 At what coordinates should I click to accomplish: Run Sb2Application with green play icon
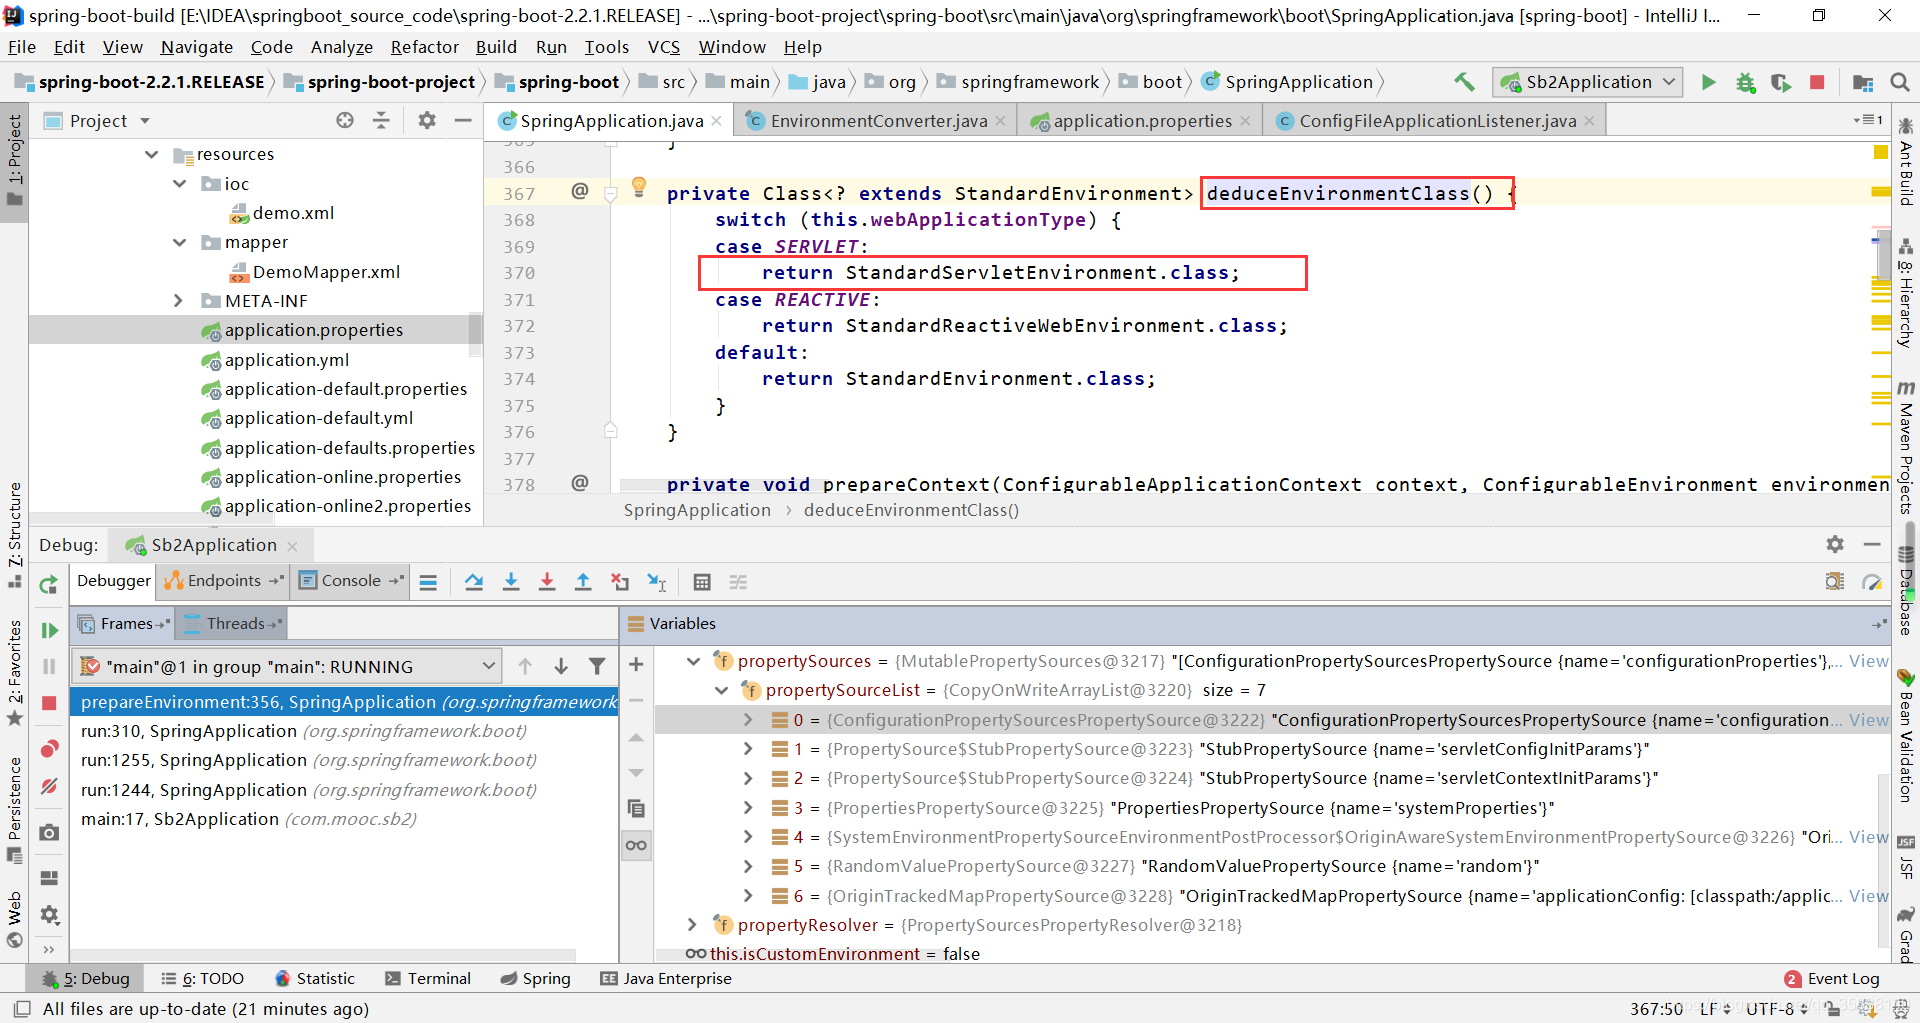tap(1709, 82)
